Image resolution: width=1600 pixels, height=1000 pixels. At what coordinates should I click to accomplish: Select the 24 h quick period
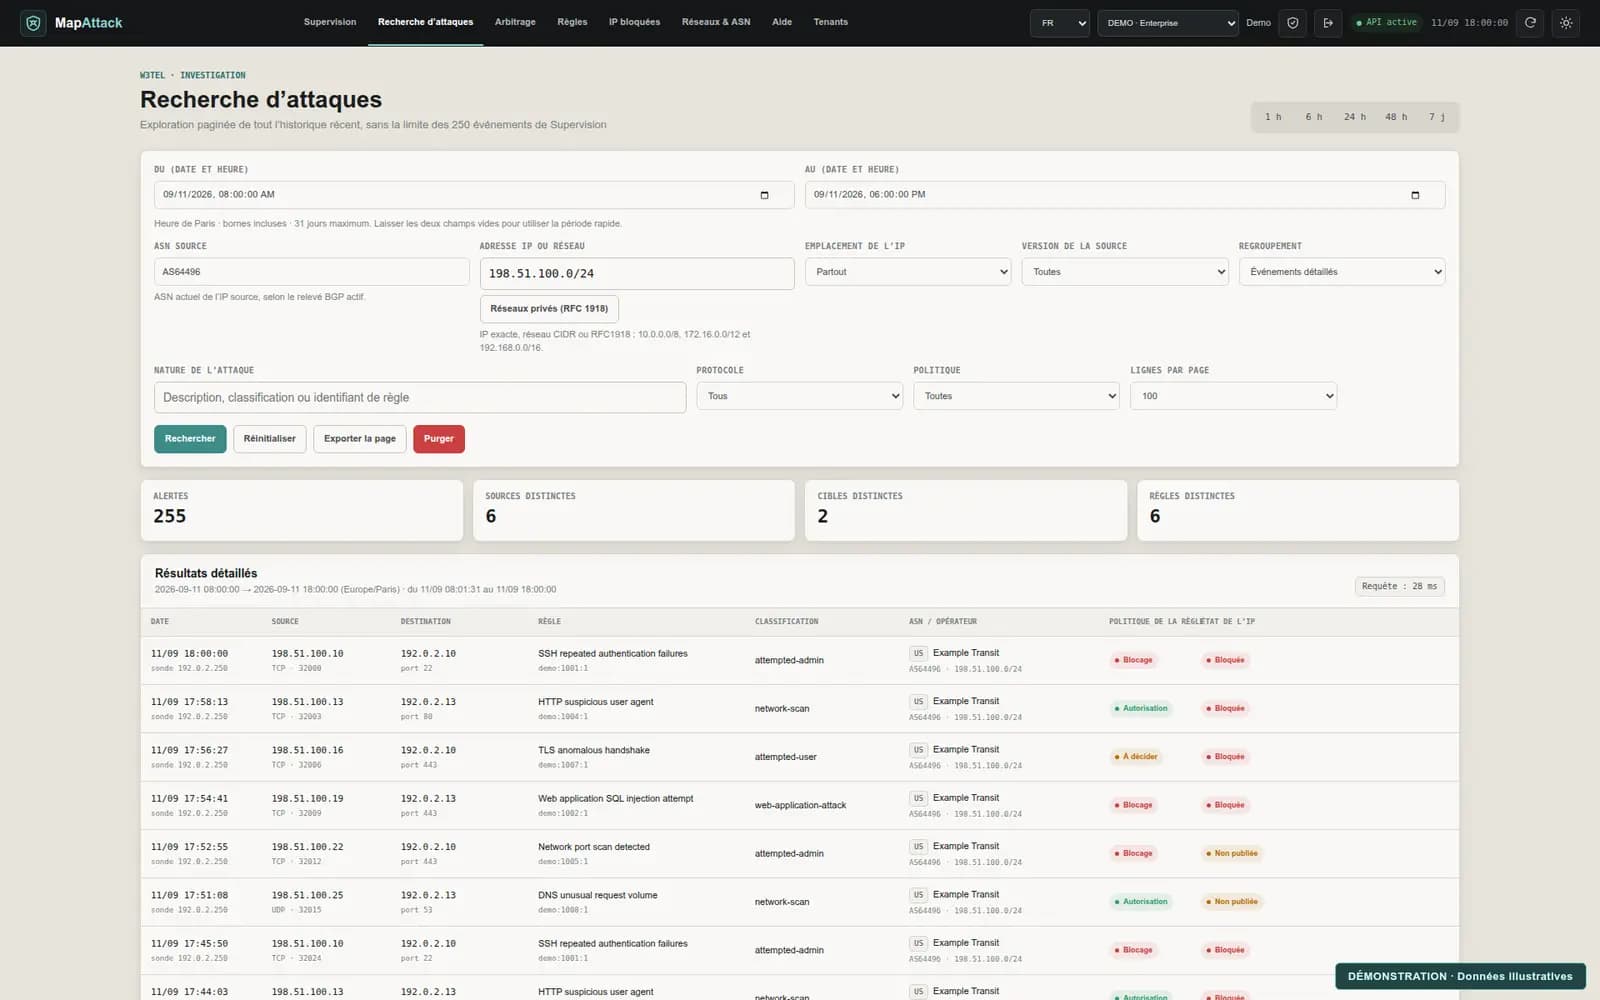[x=1355, y=117]
